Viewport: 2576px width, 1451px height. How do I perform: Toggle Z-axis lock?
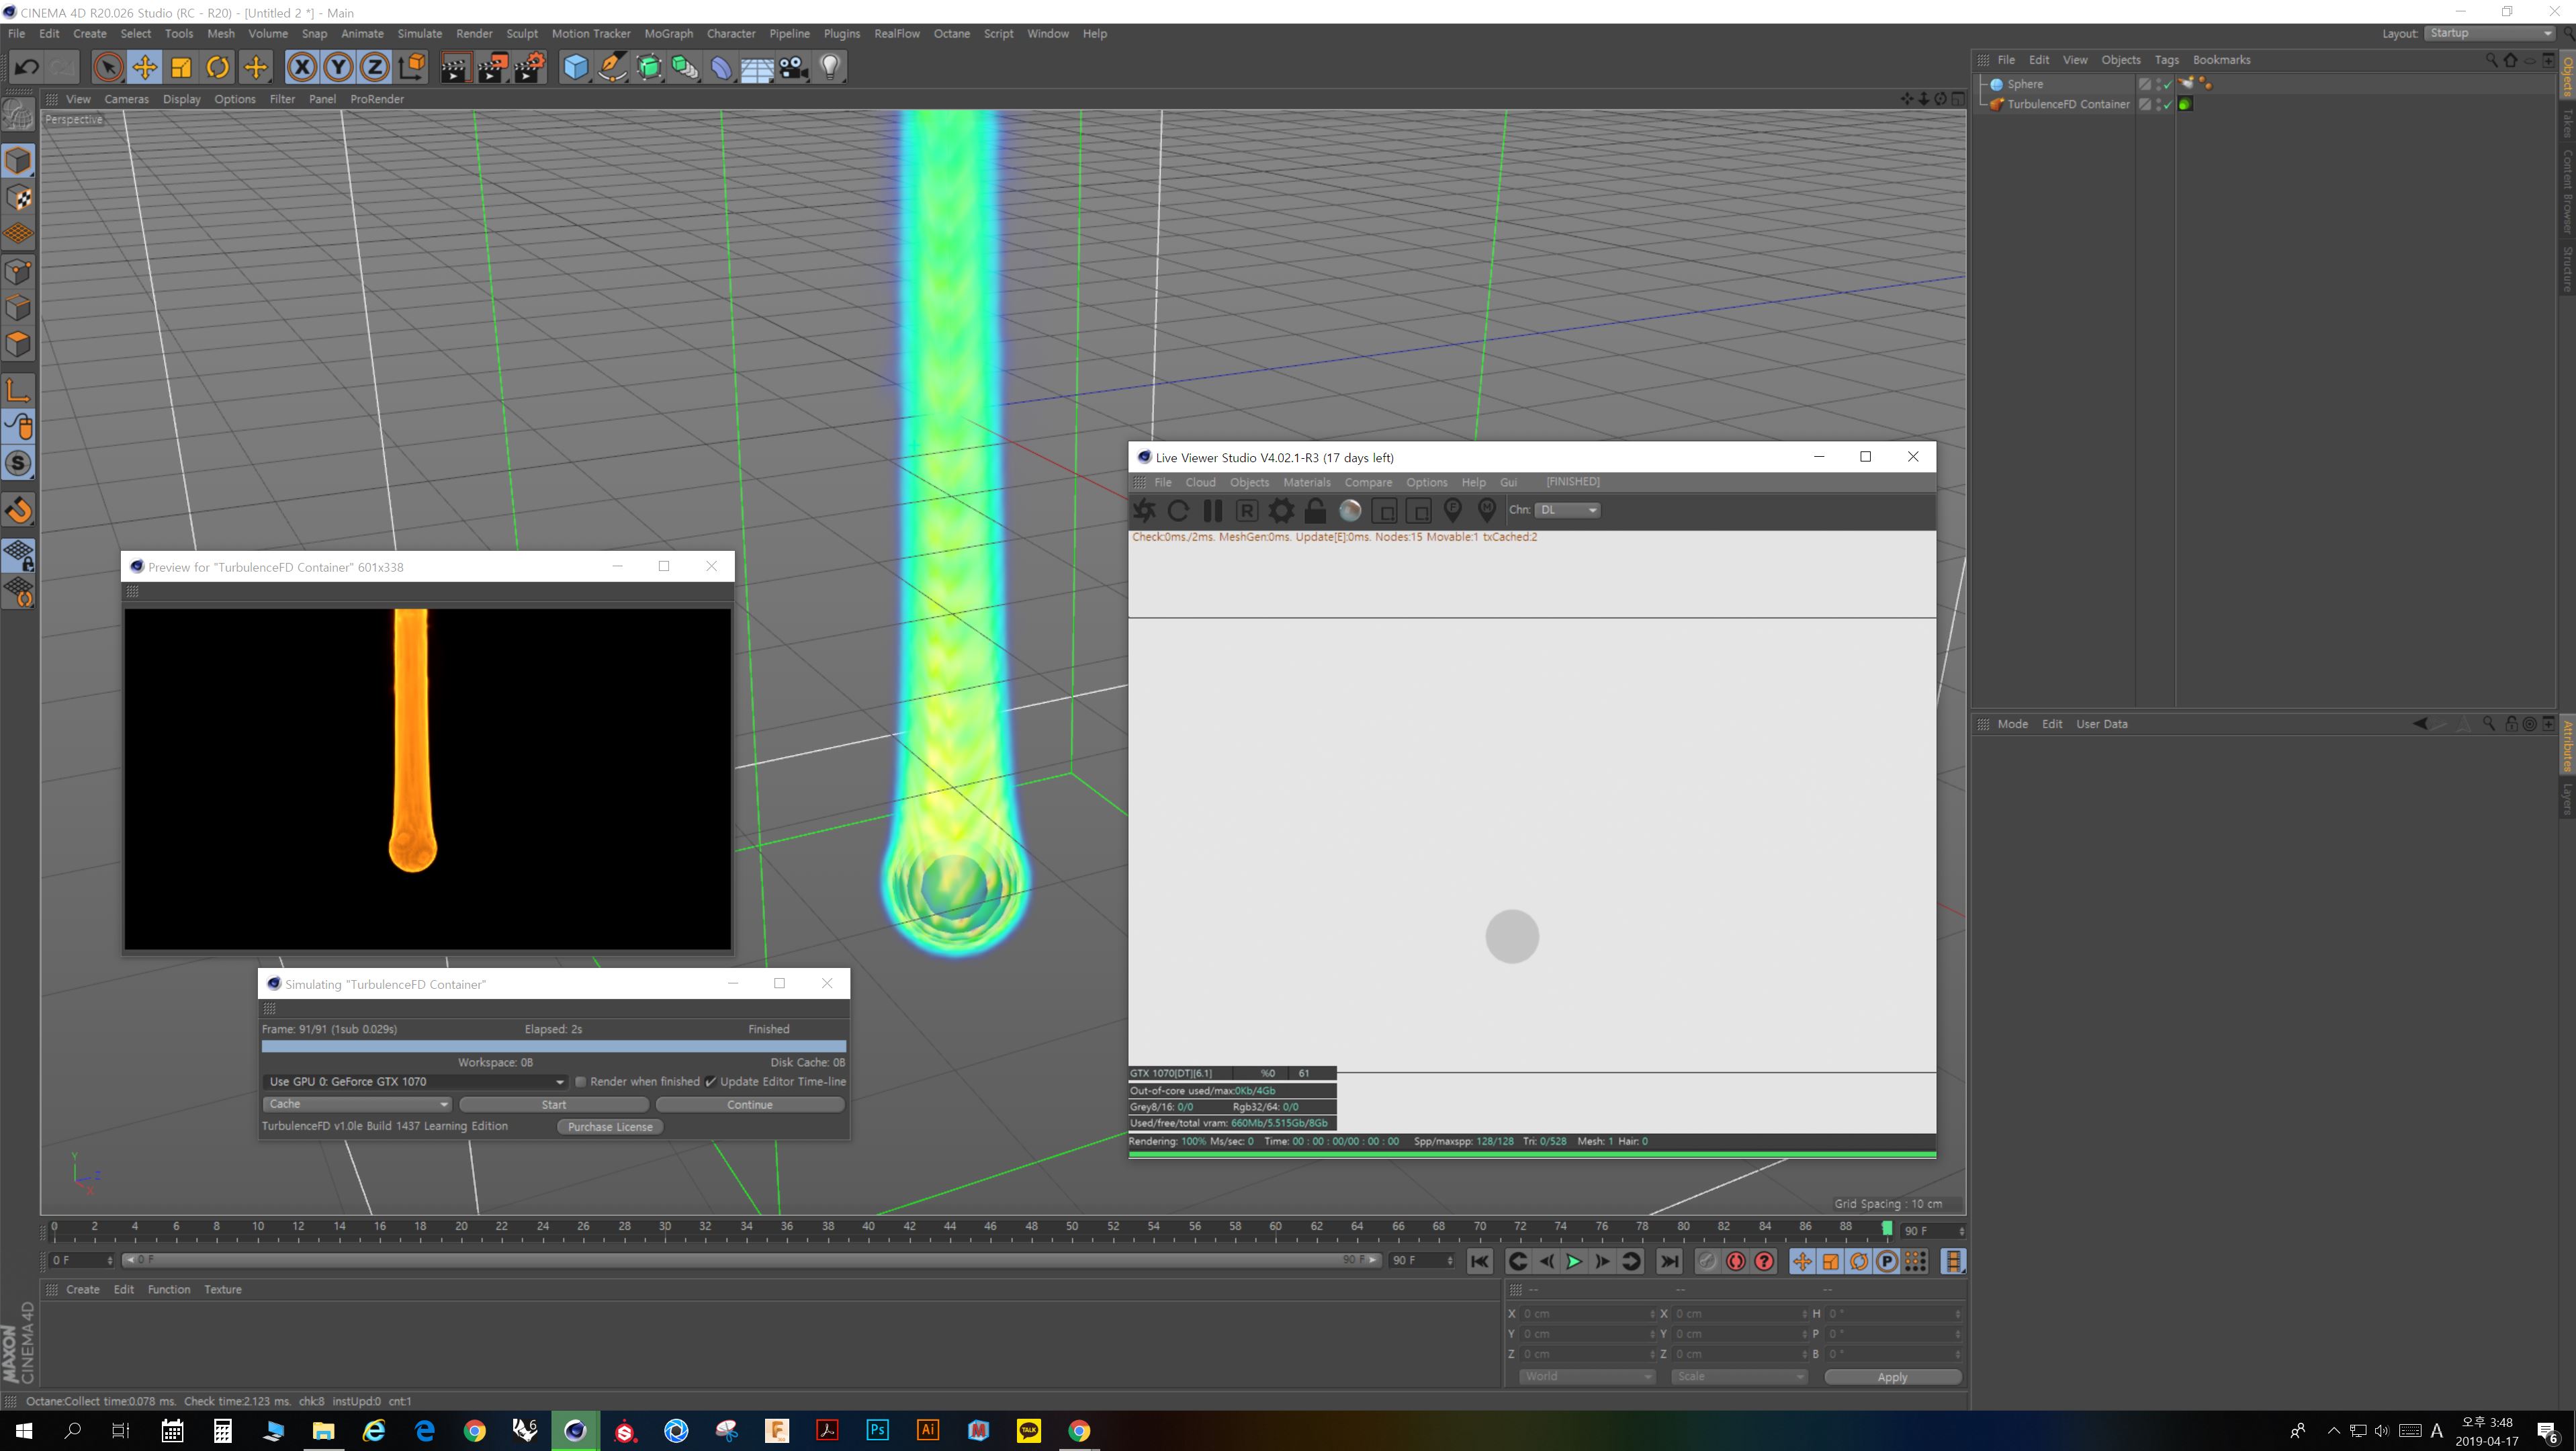374,67
